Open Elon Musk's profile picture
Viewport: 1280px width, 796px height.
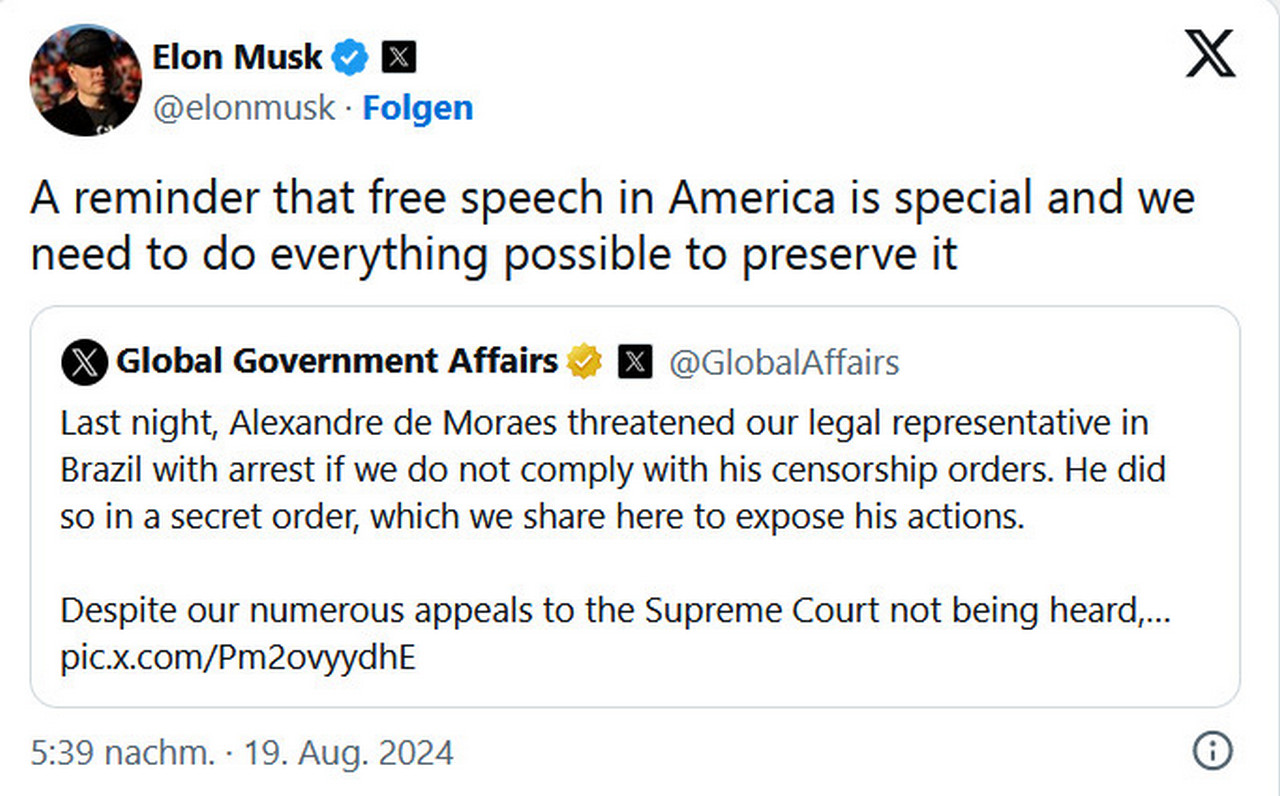click(x=86, y=80)
